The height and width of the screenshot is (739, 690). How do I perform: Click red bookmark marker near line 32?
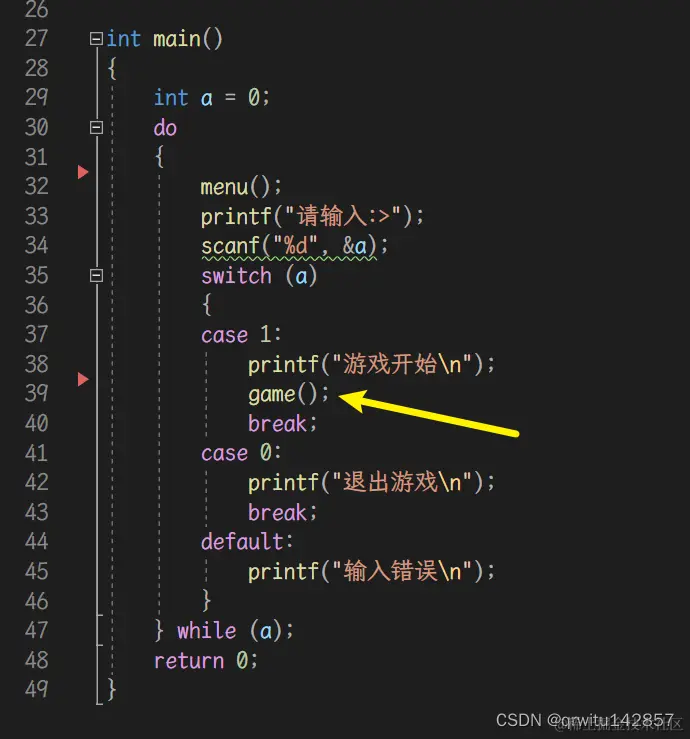(83, 172)
